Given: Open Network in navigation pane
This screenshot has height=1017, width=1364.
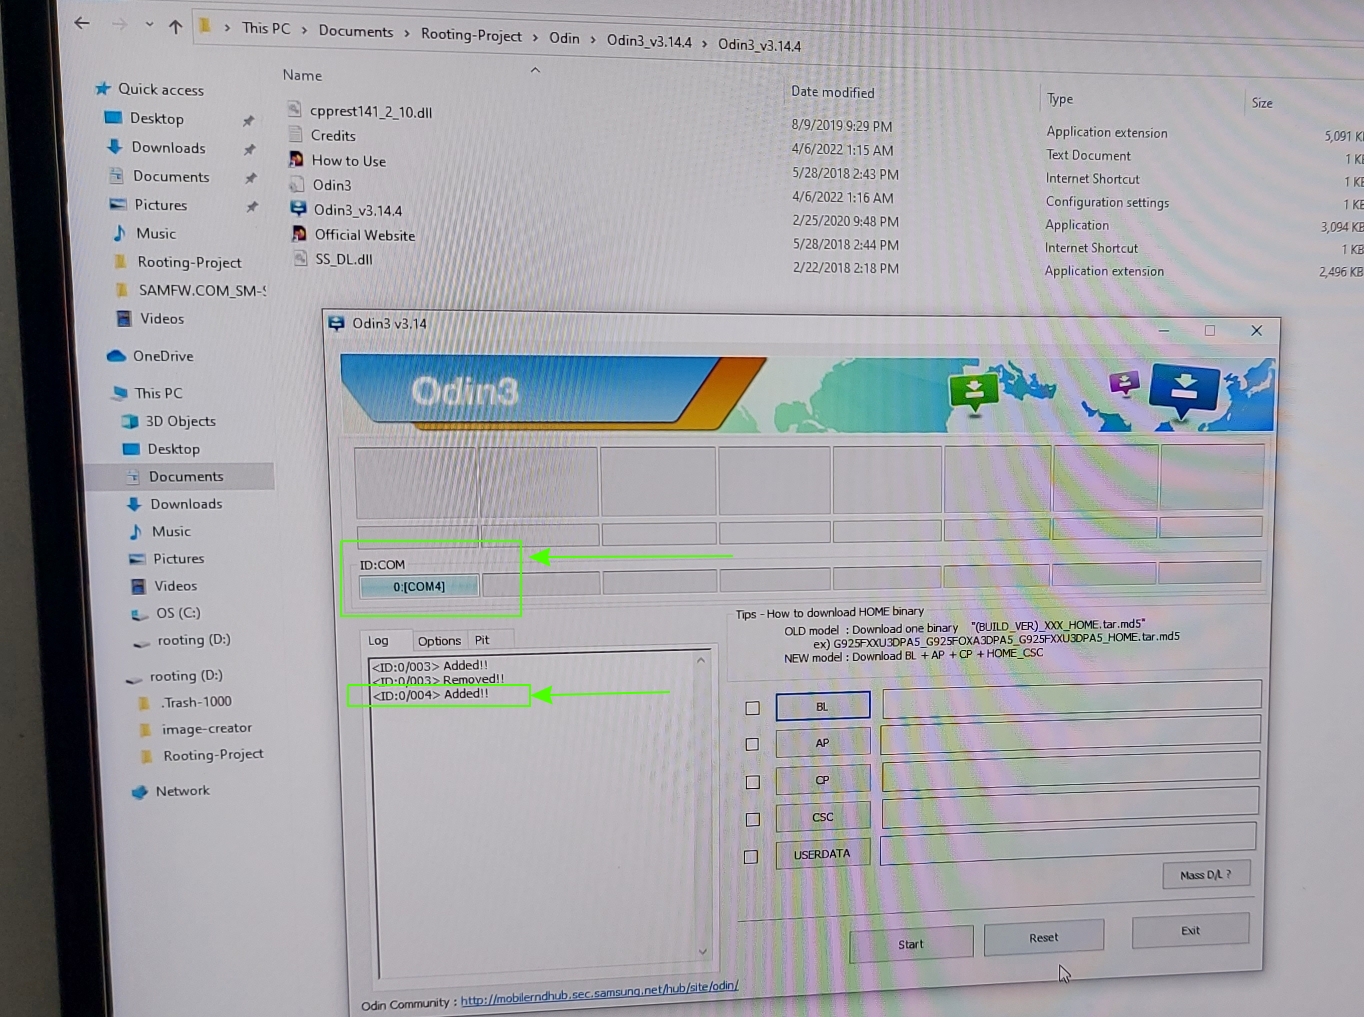Looking at the screenshot, I should [182, 791].
